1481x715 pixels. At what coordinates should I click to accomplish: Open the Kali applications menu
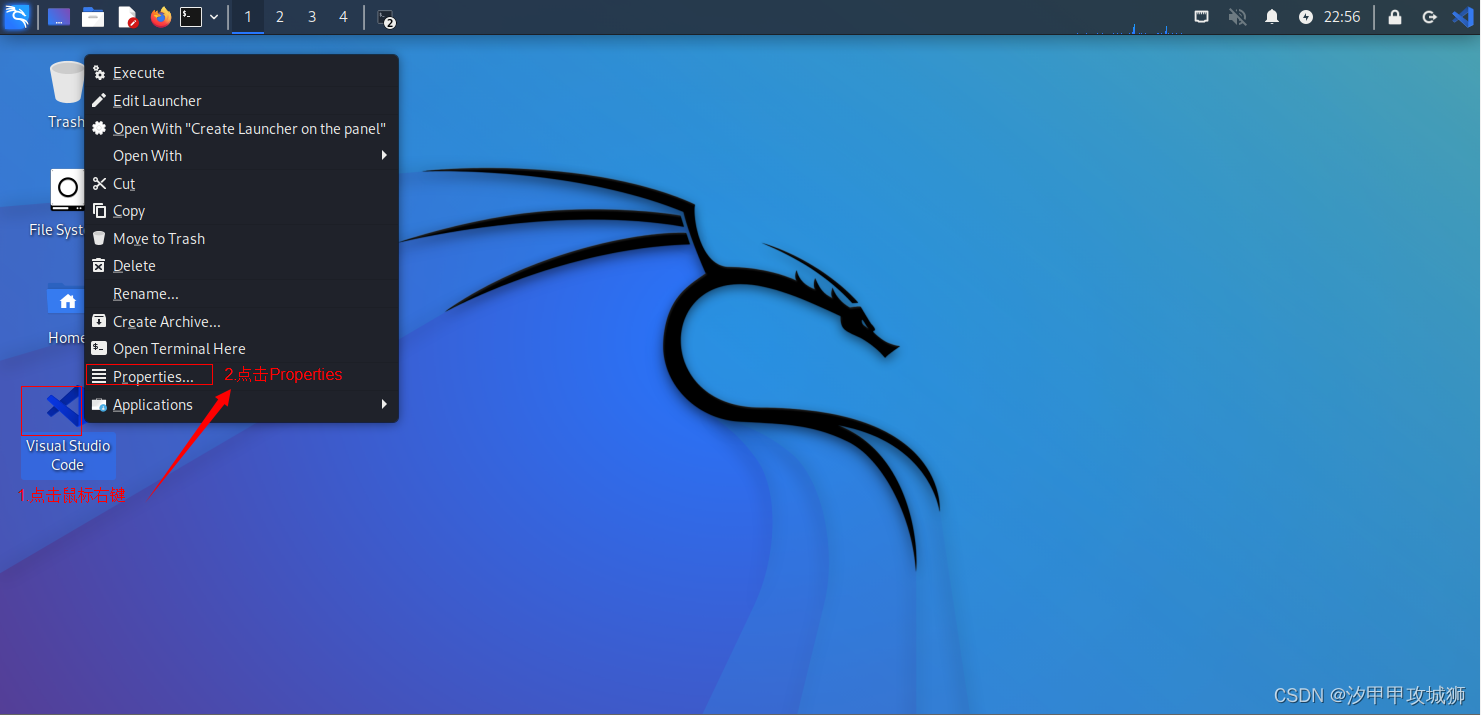[17, 16]
